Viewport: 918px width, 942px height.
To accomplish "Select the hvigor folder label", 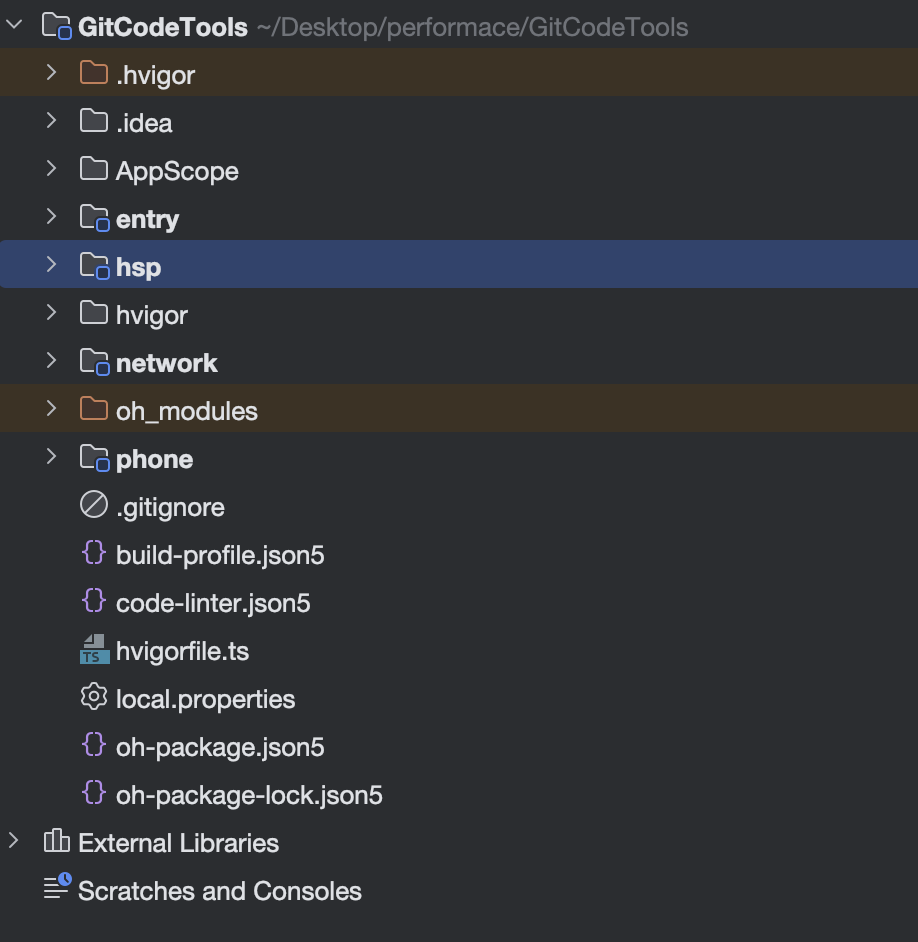I will click(152, 315).
